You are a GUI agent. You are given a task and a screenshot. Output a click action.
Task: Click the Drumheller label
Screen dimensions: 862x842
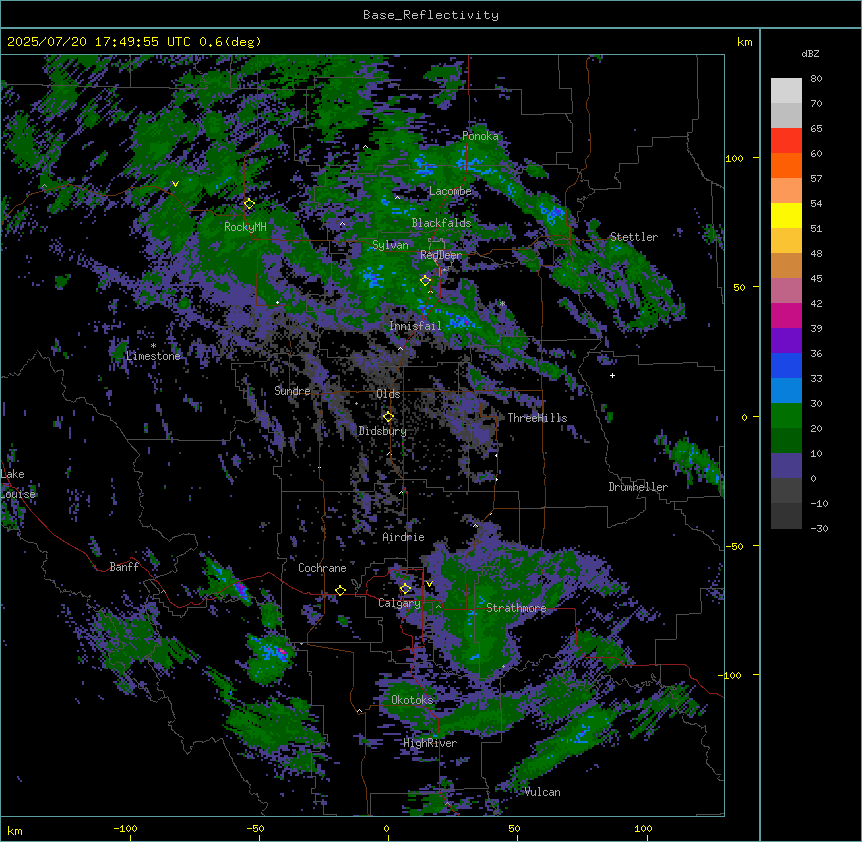point(638,487)
